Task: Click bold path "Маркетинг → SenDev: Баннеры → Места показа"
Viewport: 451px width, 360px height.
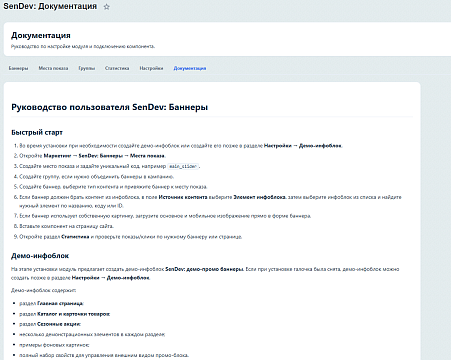Action: click(104, 156)
